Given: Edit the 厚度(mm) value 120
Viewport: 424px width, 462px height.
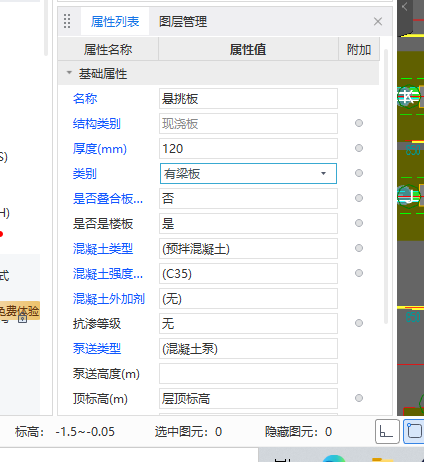Looking at the screenshot, I should click(x=248, y=149).
